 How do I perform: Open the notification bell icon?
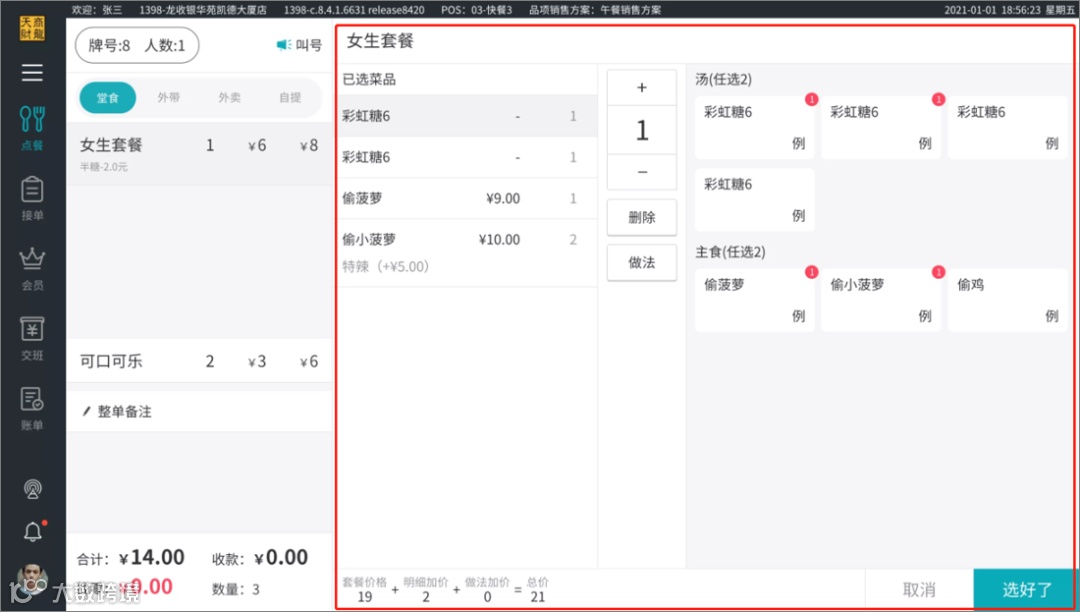coord(32,531)
